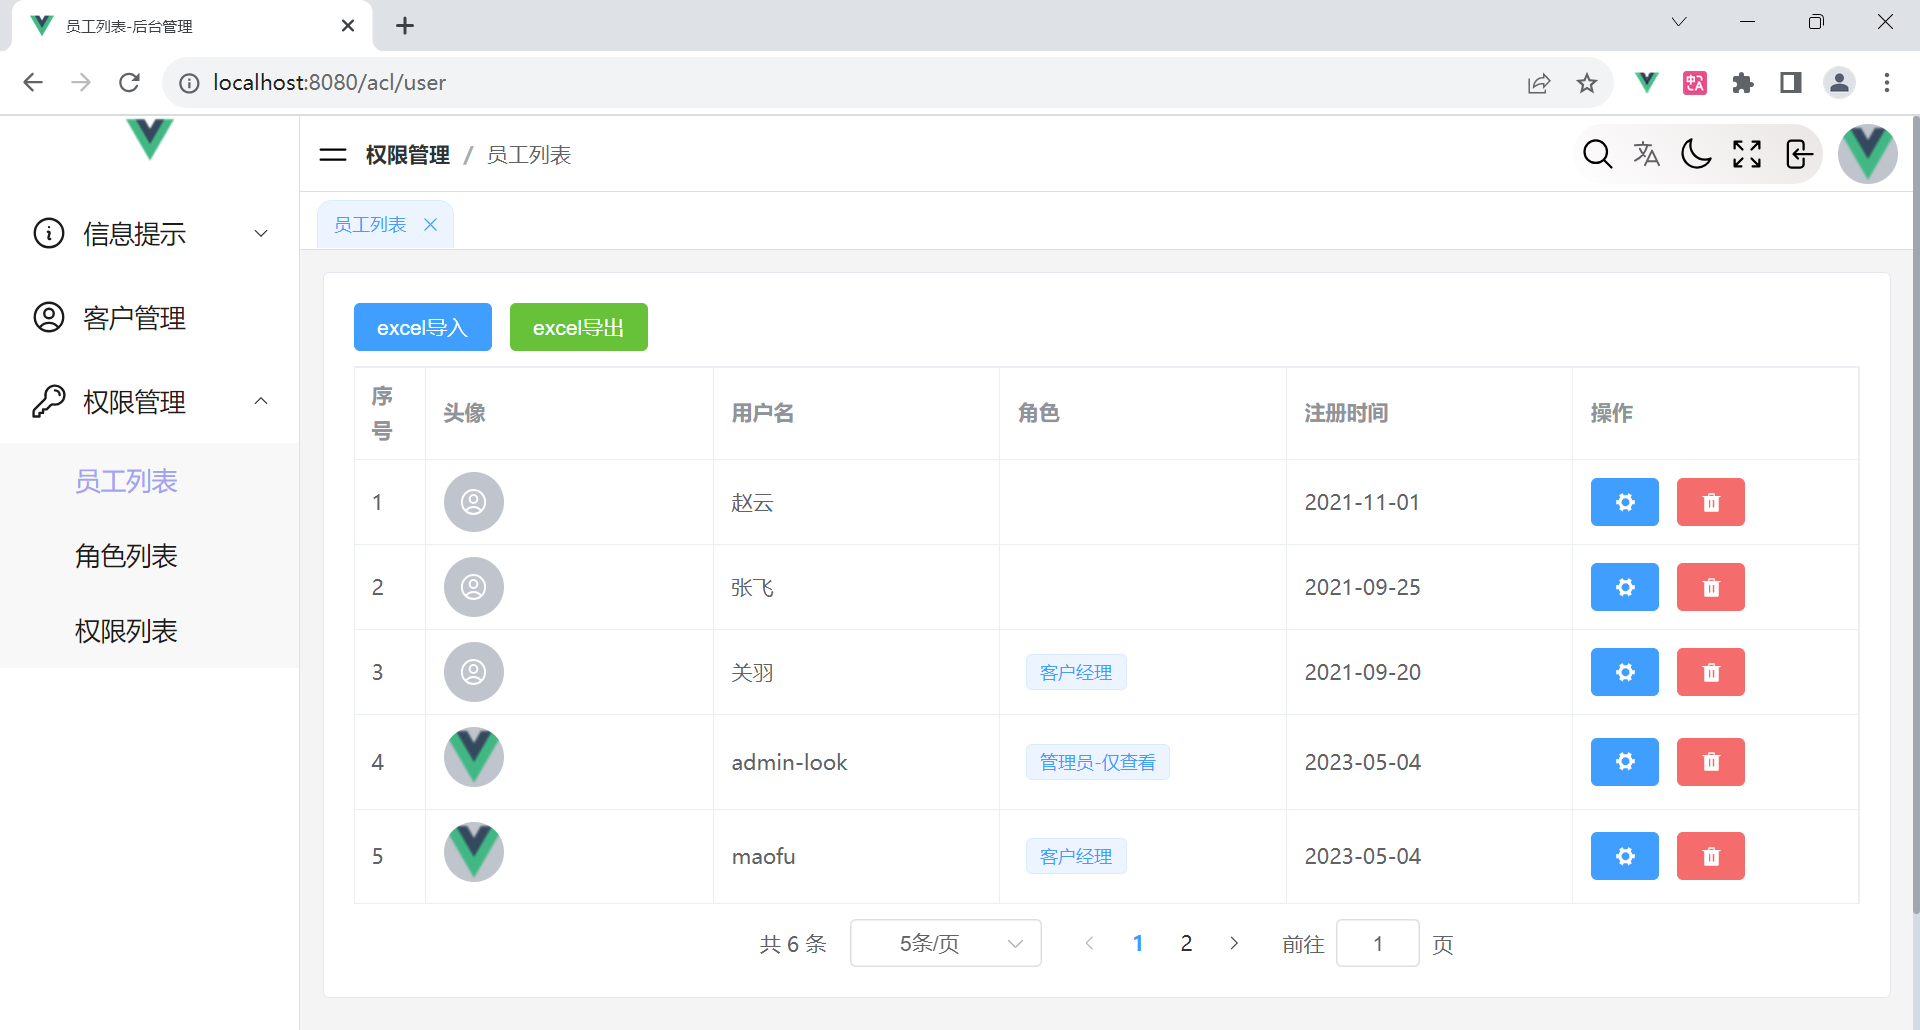Click the share page icon in address bar
This screenshot has height=1030, width=1920.
1539,83
